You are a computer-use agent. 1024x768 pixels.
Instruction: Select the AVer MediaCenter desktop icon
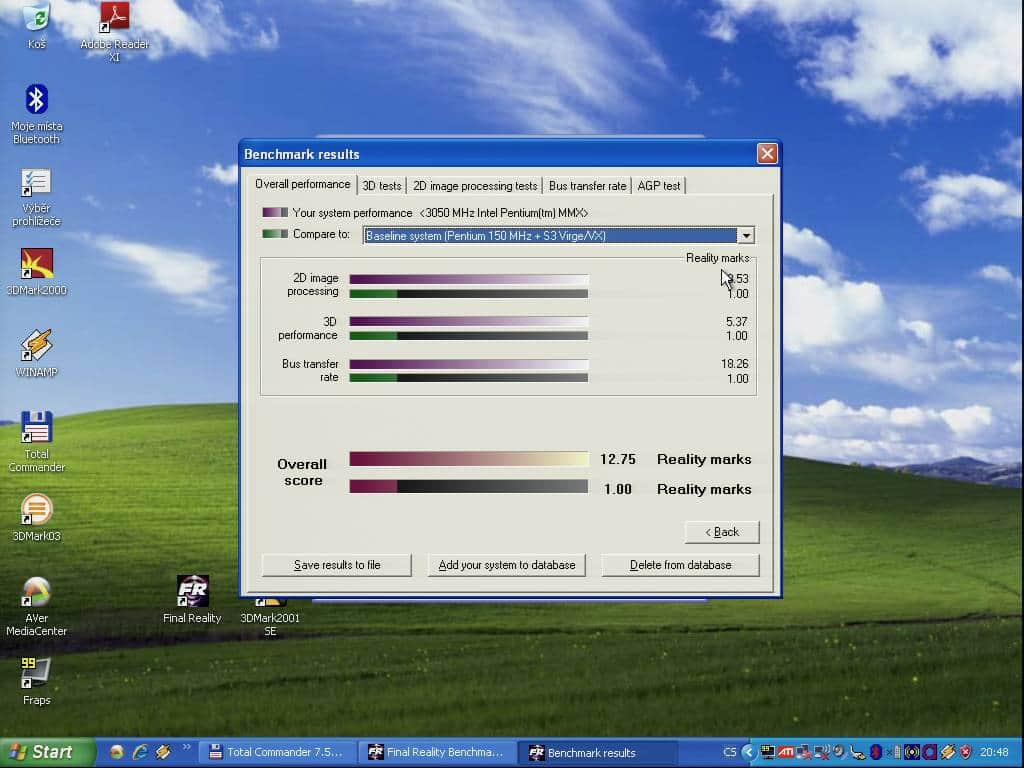pyautogui.click(x=37, y=607)
